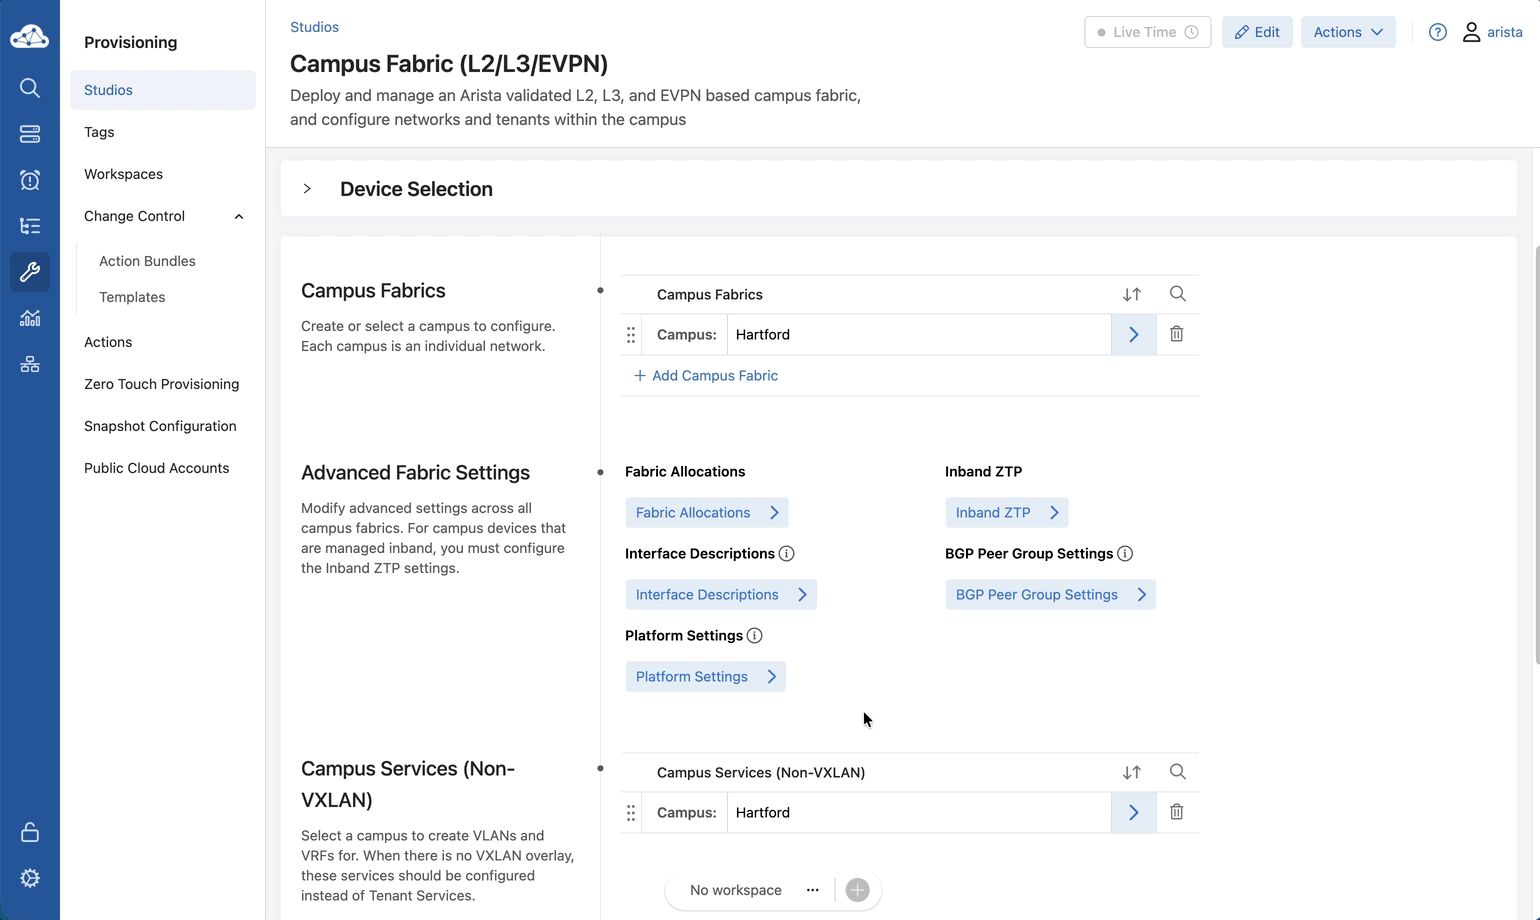Sort the Campus Fabrics list

[x=1132, y=294]
